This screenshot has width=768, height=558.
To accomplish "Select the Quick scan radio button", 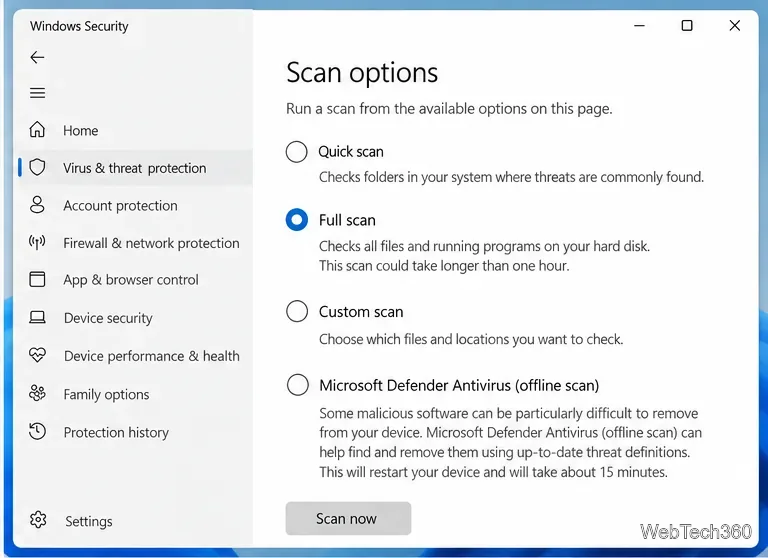I will pyautogui.click(x=296, y=151).
